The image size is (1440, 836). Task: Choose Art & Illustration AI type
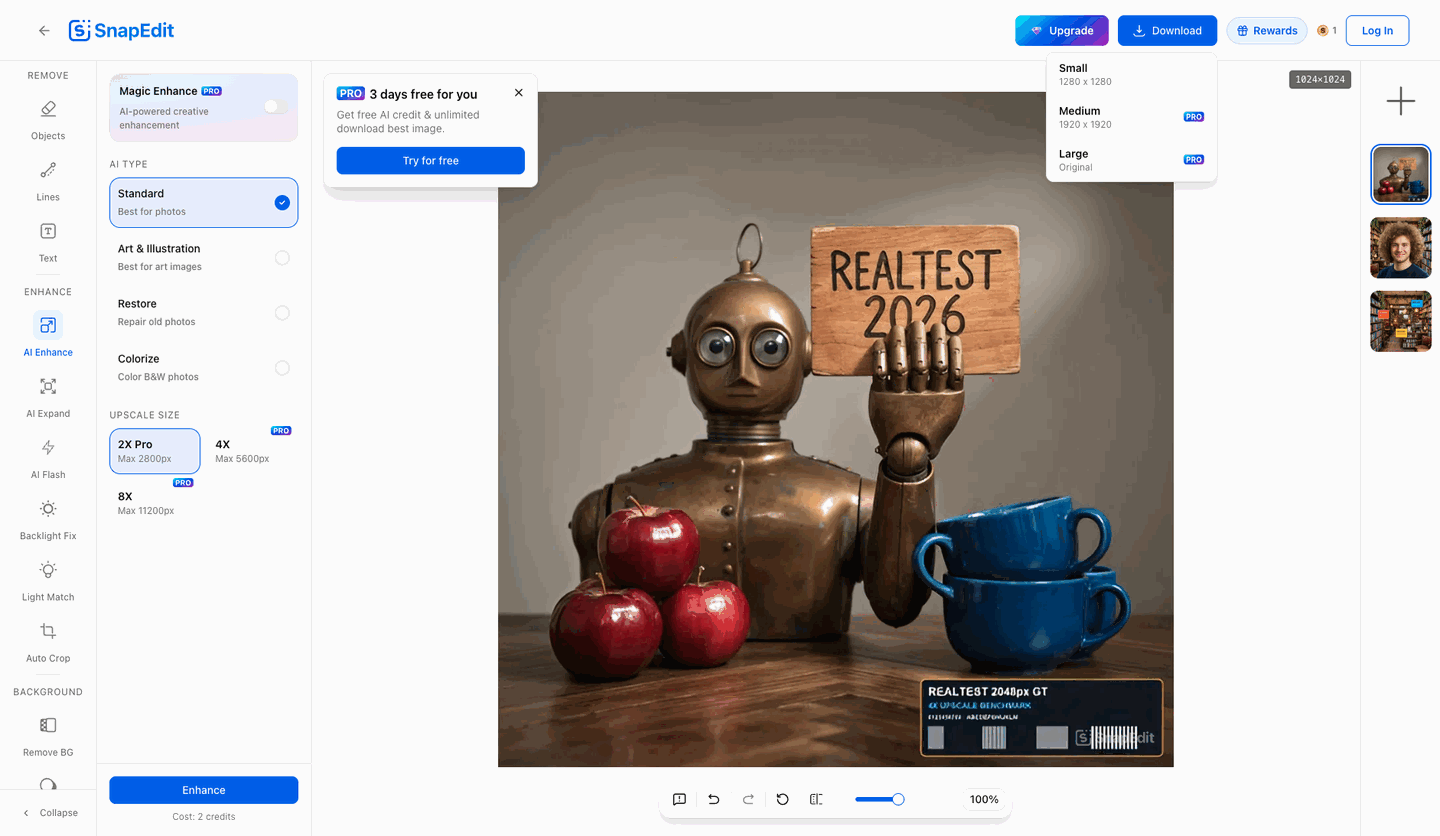pyautogui.click(x=204, y=257)
